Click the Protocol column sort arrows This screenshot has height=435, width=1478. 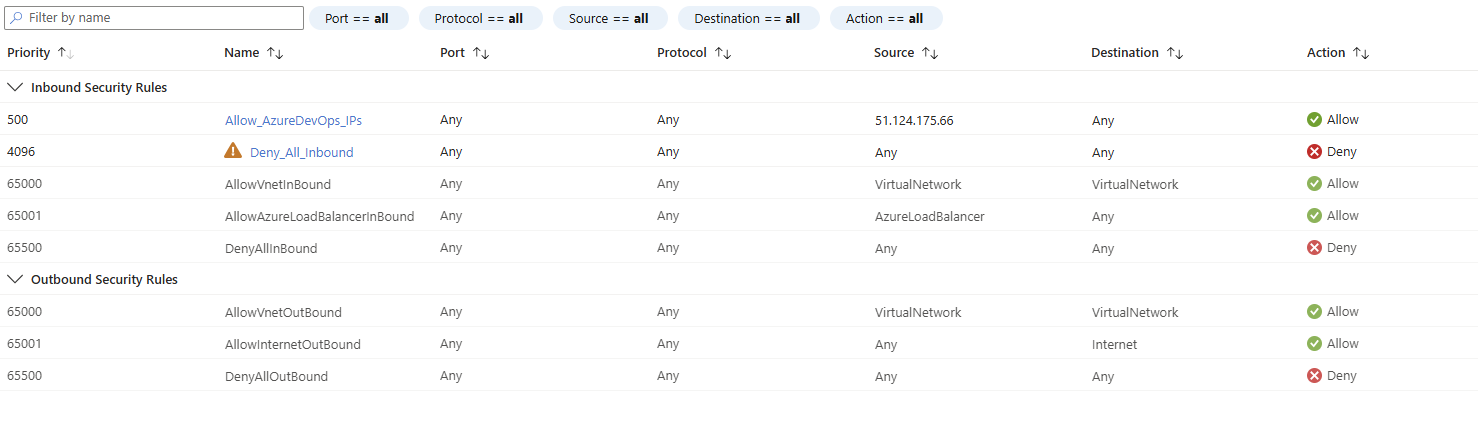pos(723,53)
